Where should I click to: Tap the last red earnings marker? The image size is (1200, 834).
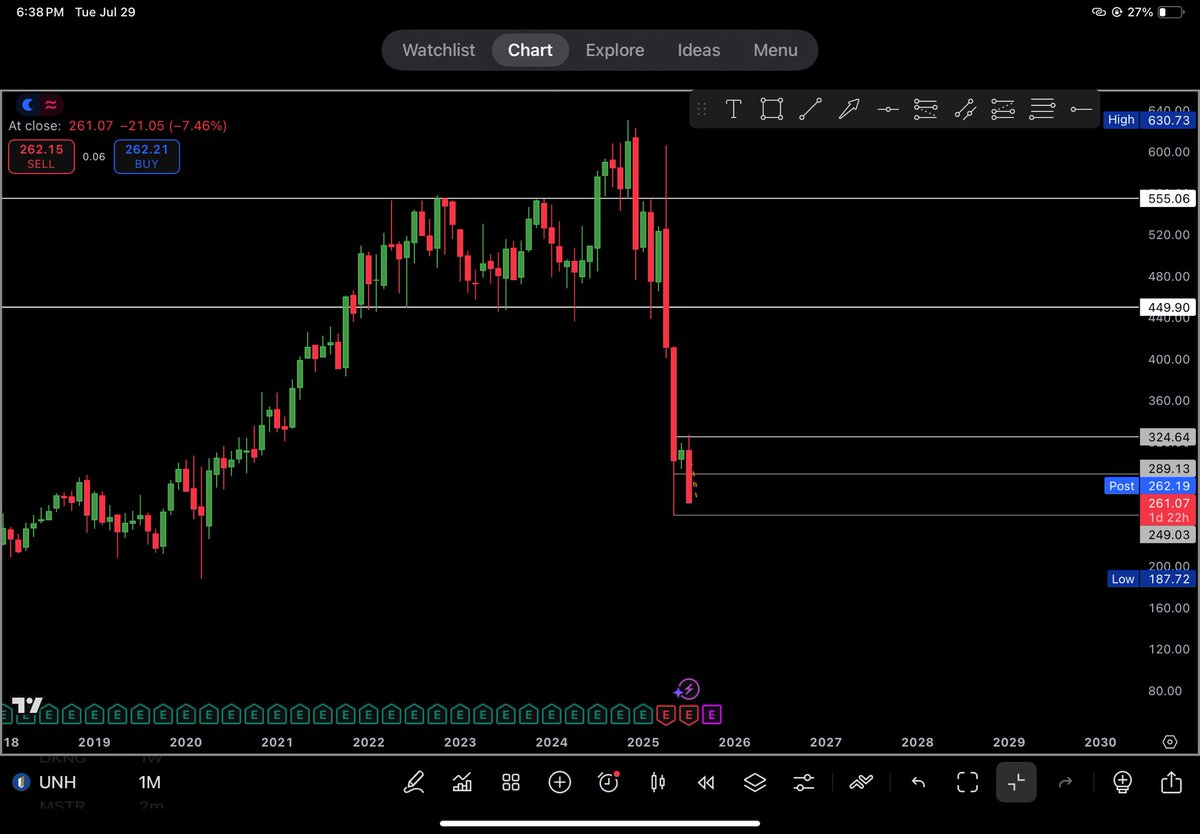(690, 714)
